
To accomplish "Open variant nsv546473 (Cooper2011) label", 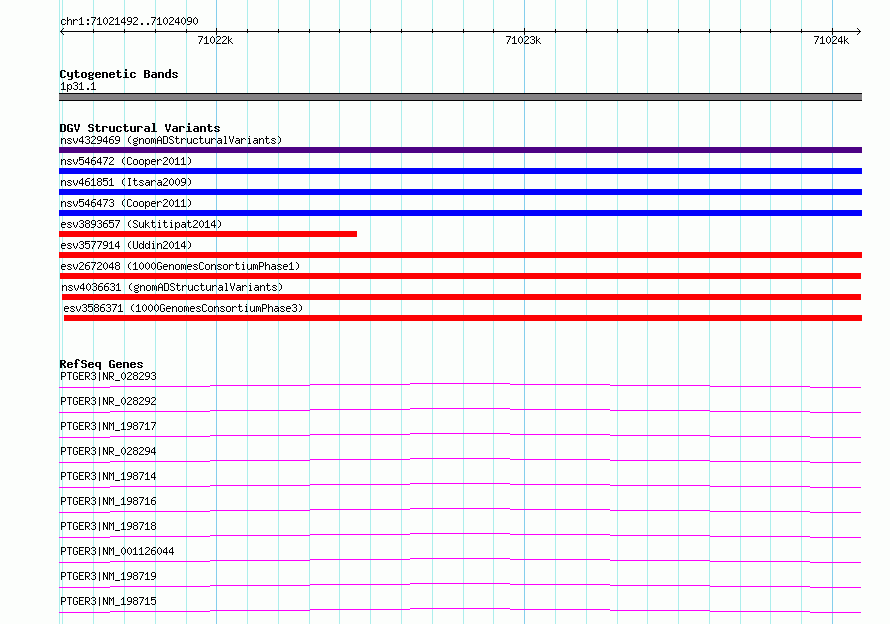I will click(126, 203).
